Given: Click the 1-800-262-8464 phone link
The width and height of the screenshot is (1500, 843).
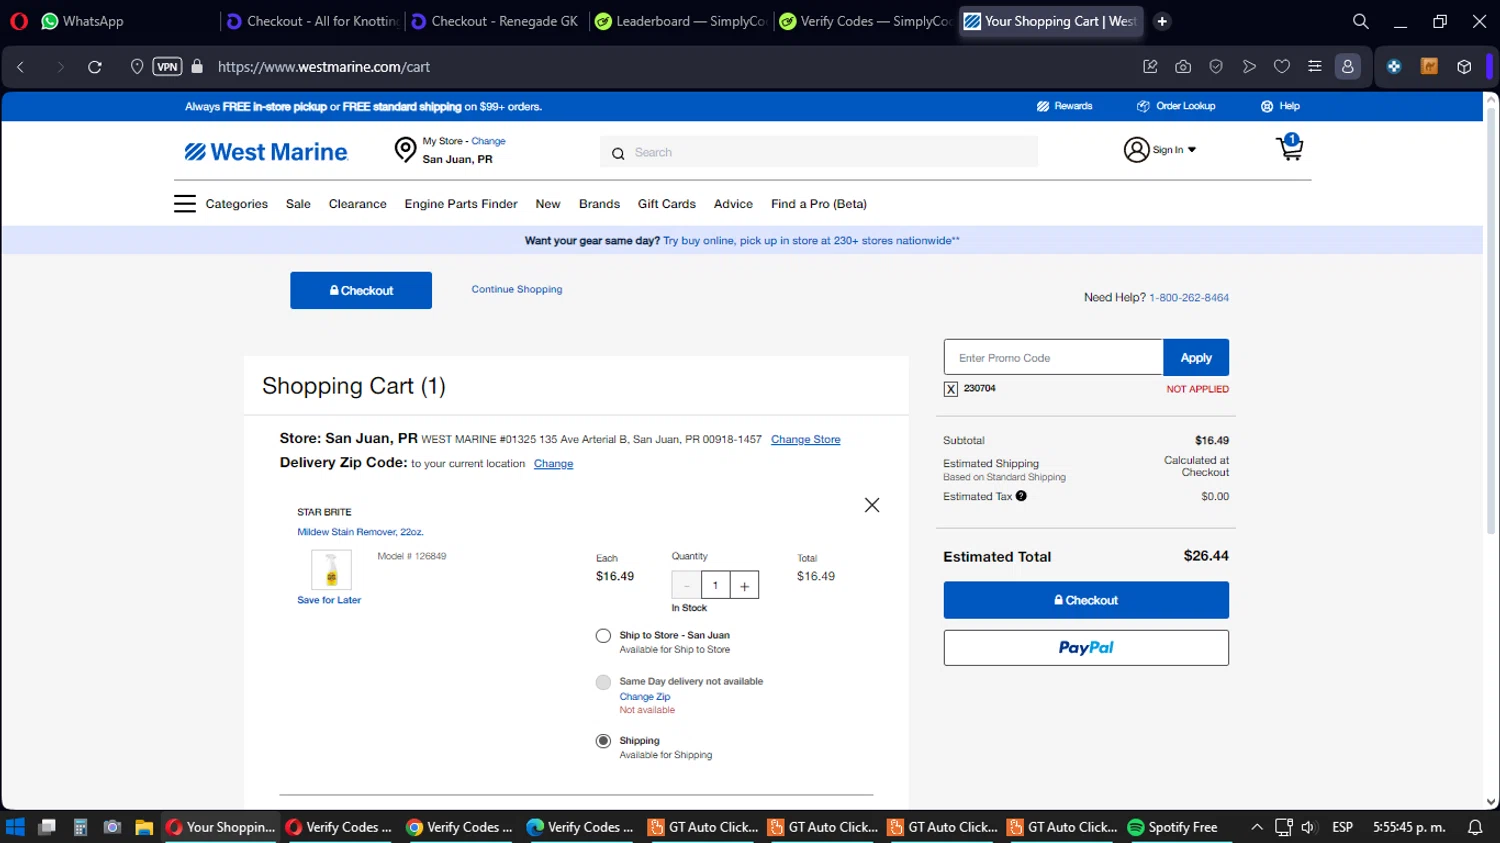Looking at the screenshot, I should 1189,298.
